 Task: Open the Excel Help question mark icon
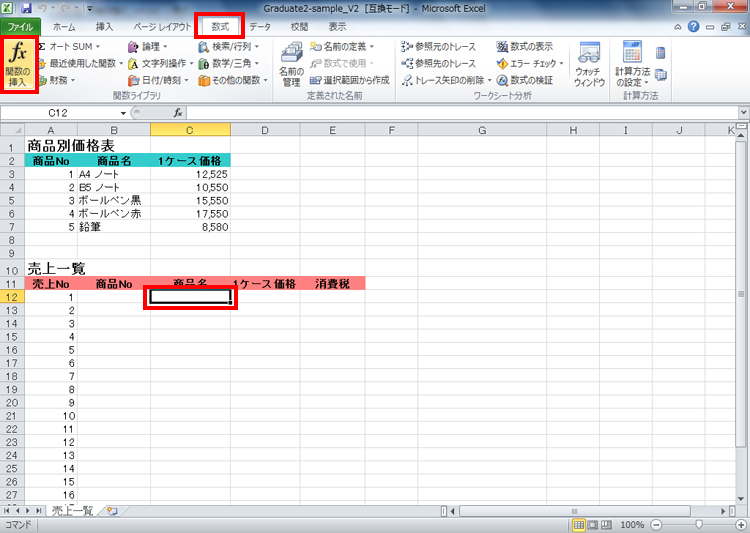click(694, 27)
